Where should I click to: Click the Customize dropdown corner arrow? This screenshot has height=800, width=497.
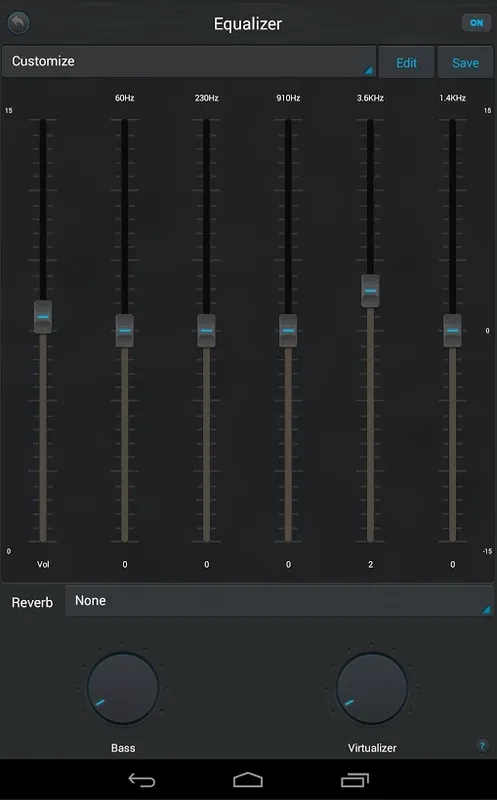[x=368, y=70]
